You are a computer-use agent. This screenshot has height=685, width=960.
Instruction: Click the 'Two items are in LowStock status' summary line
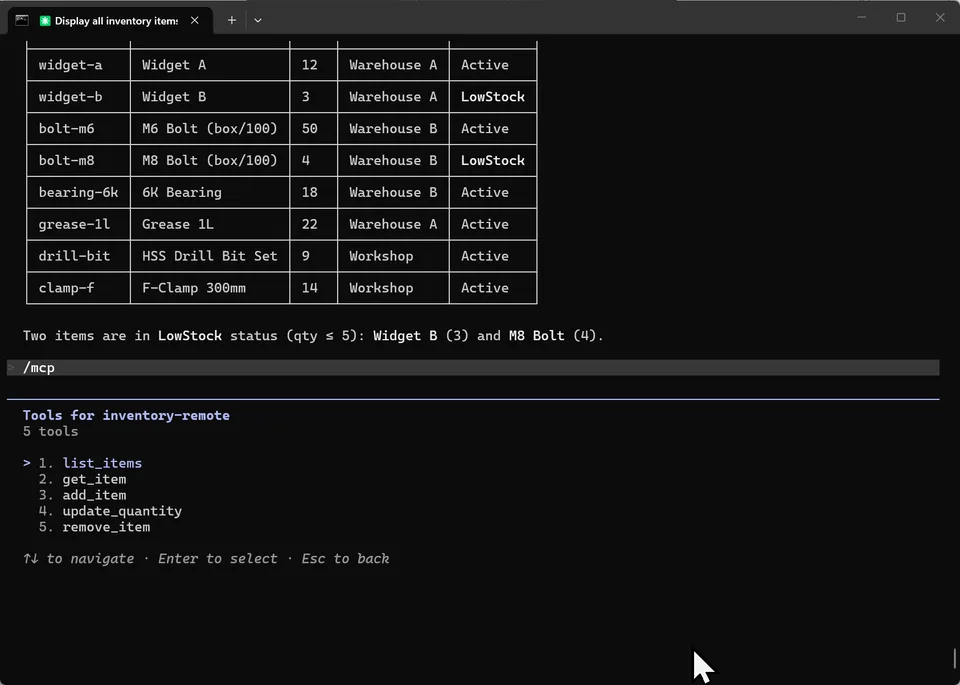coord(313,335)
